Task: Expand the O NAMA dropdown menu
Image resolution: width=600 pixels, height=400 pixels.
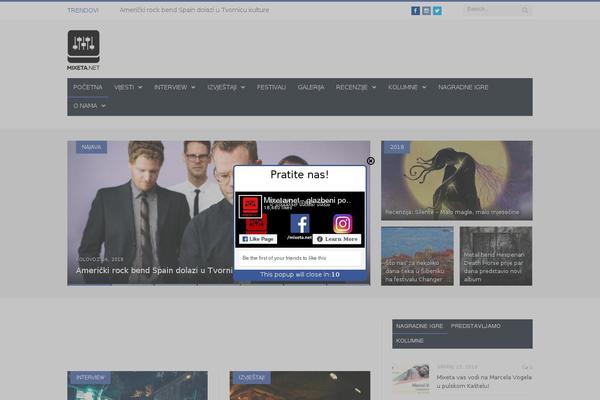Action: pyautogui.click(x=89, y=106)
